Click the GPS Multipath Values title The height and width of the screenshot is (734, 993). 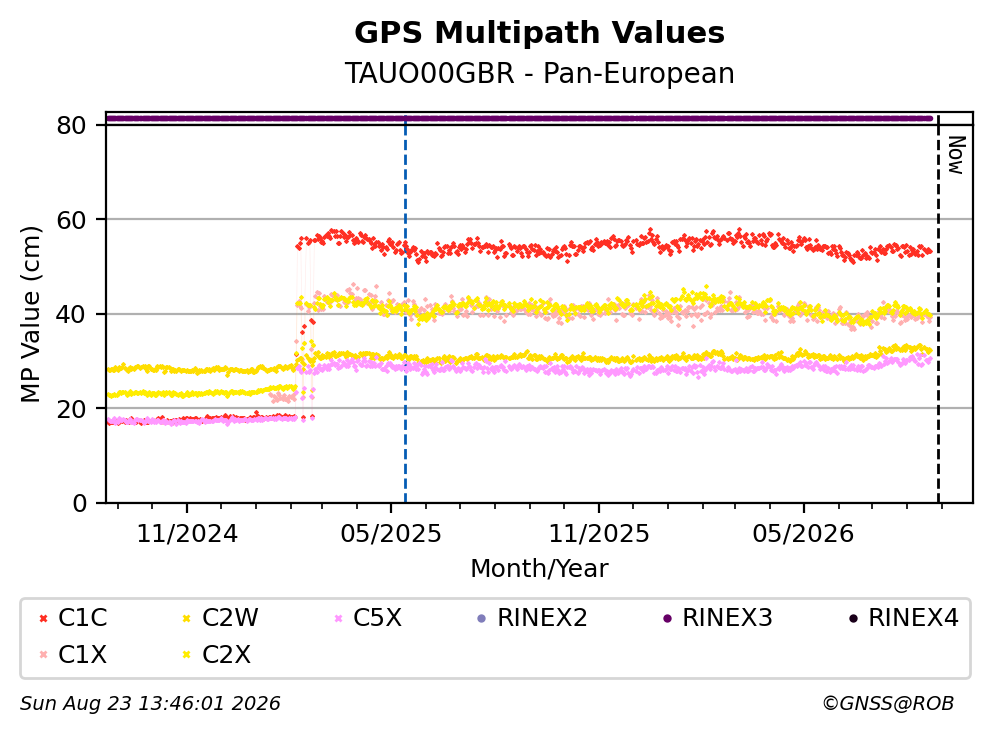[x=539, y=33]
